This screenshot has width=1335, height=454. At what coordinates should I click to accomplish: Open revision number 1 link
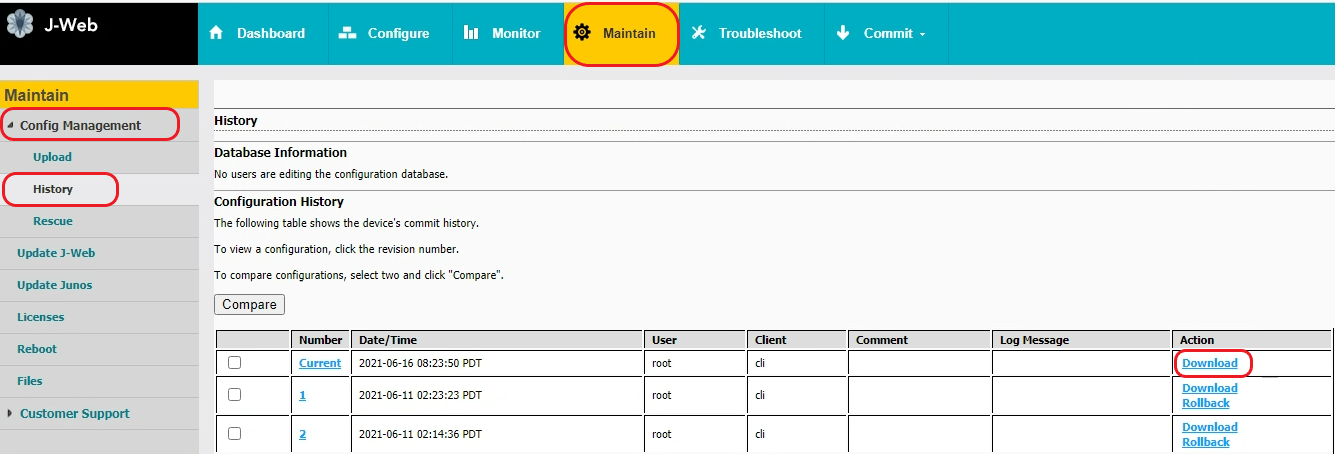tap(303, 395)
